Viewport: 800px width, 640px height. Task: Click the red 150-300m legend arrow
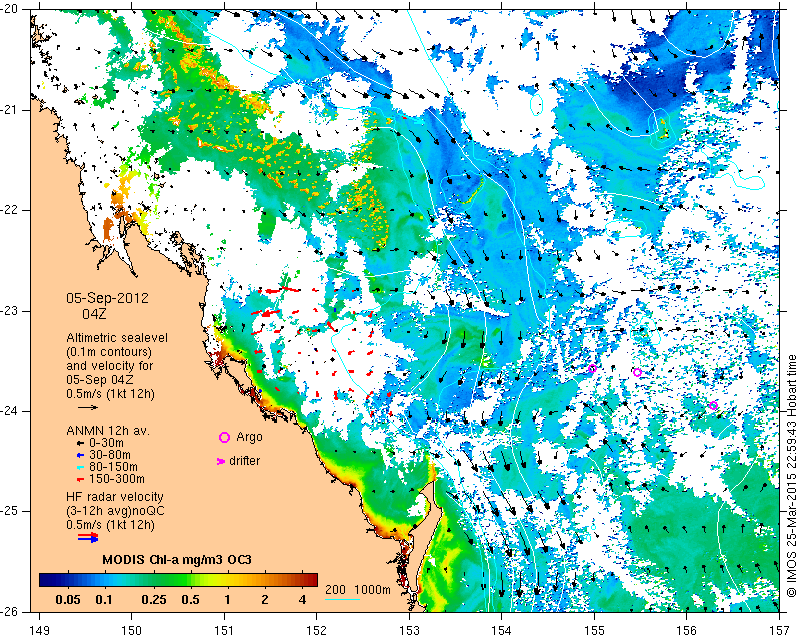pyautogui.click(x=80, y=480)
